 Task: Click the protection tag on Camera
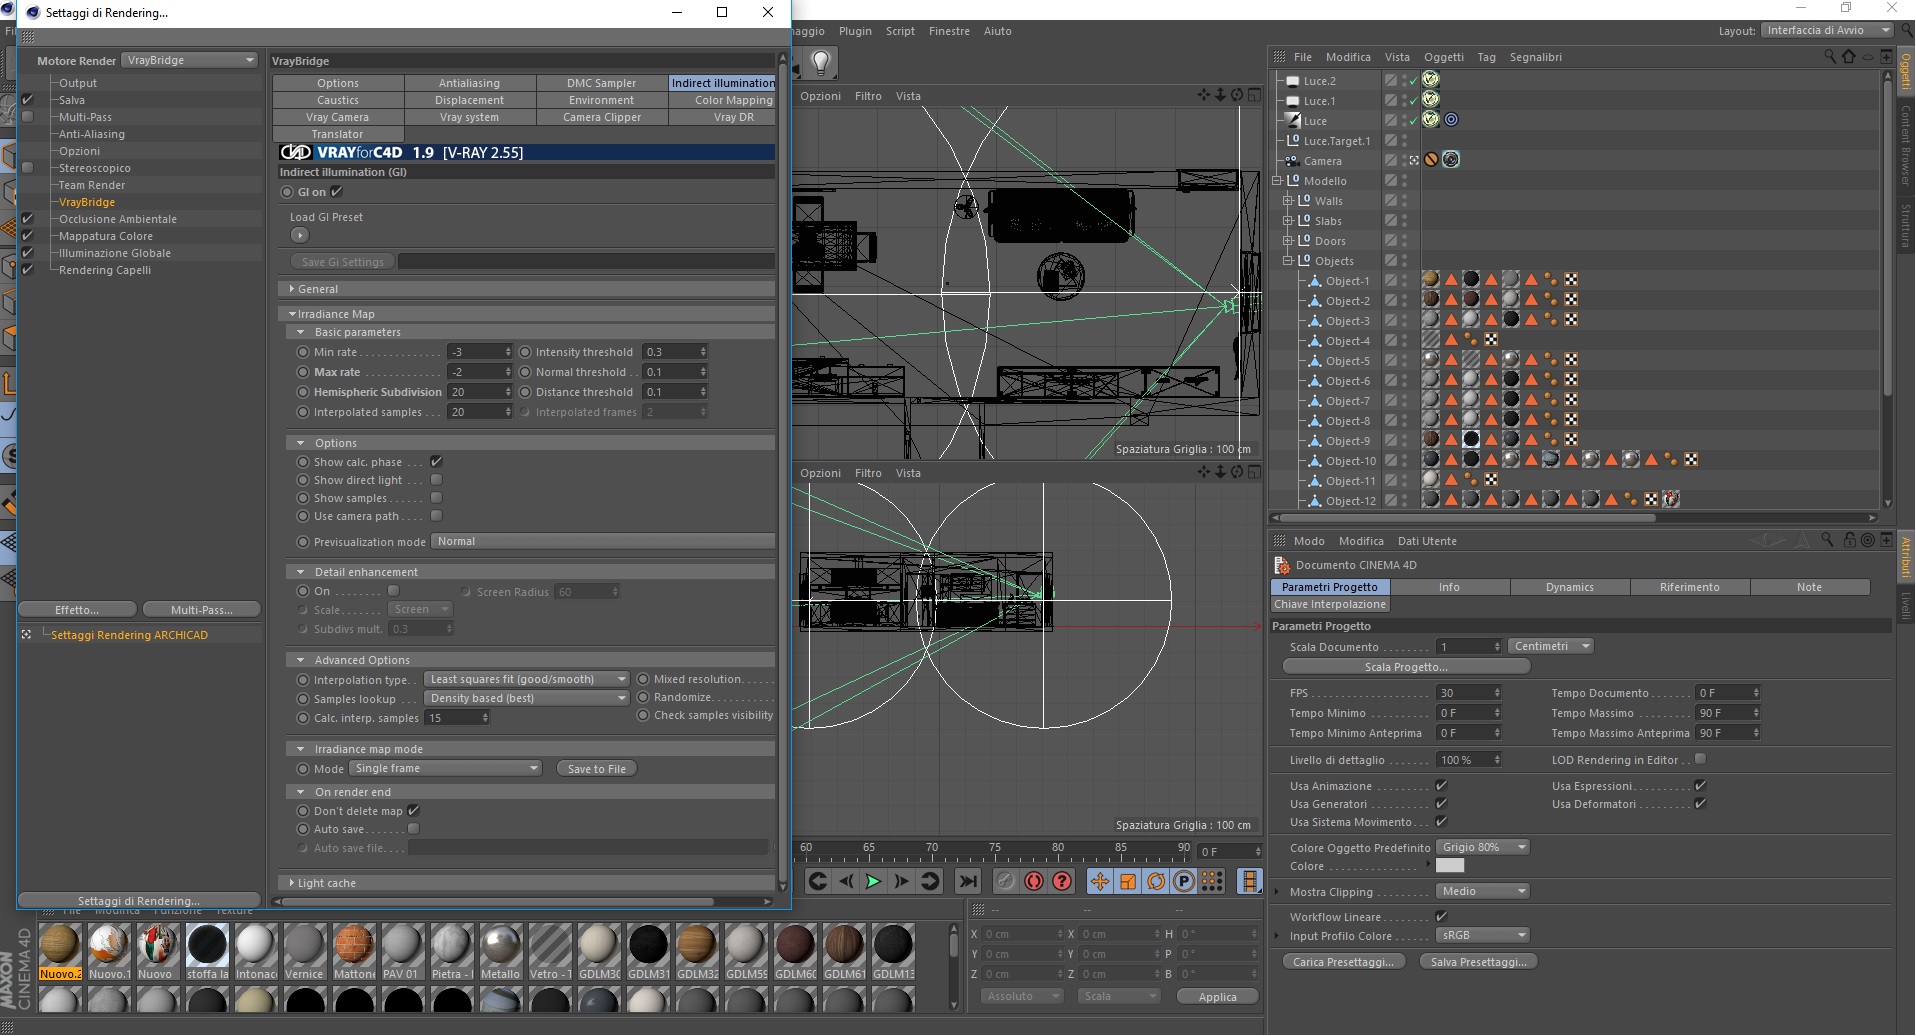pos(1431,160)
